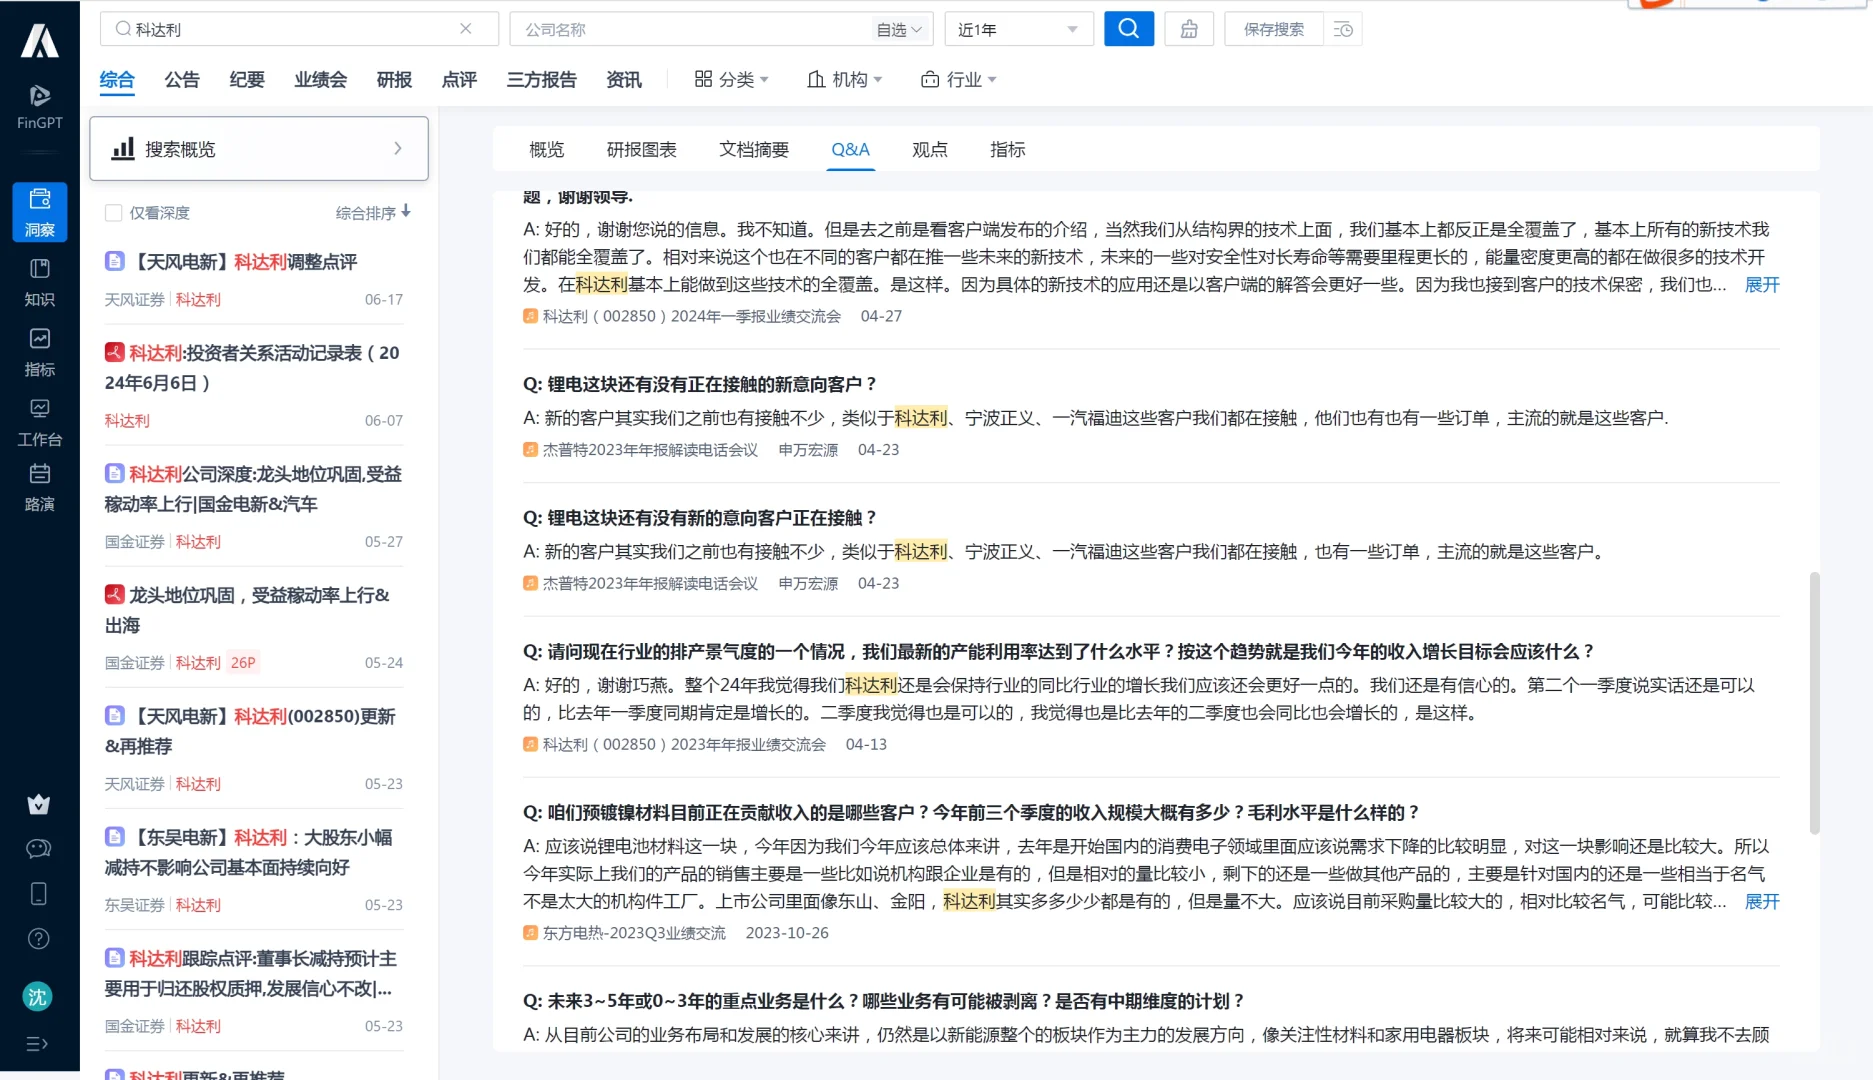Open the help question mark icon

38,939
